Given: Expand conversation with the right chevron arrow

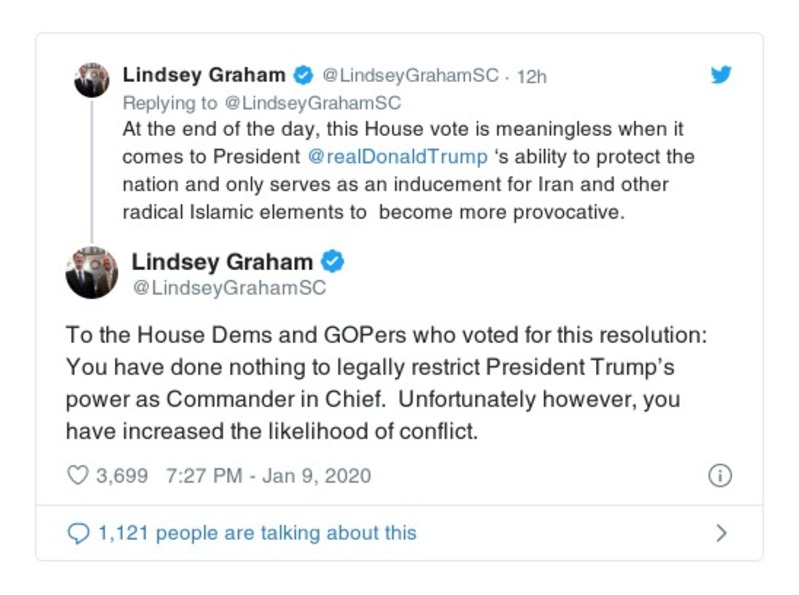Looking at the screenshot, I should [x=721, y=533].
